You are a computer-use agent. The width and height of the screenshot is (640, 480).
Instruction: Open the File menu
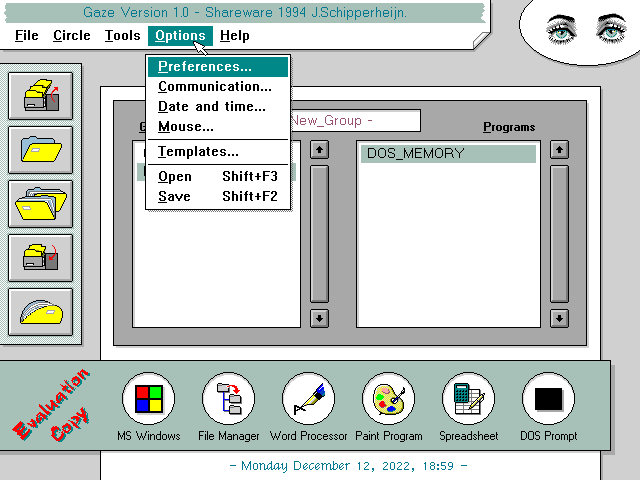point(27,36)
